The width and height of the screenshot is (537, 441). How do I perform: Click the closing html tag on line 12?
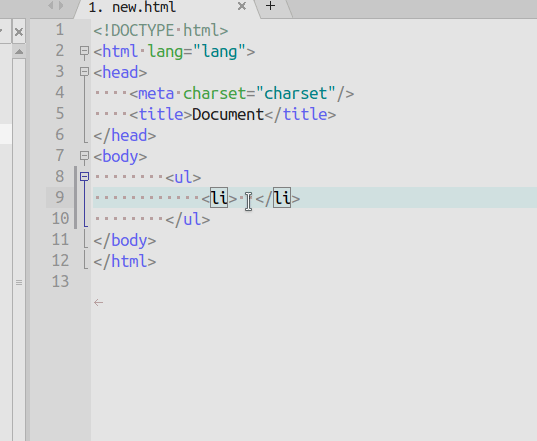[125, 262]
